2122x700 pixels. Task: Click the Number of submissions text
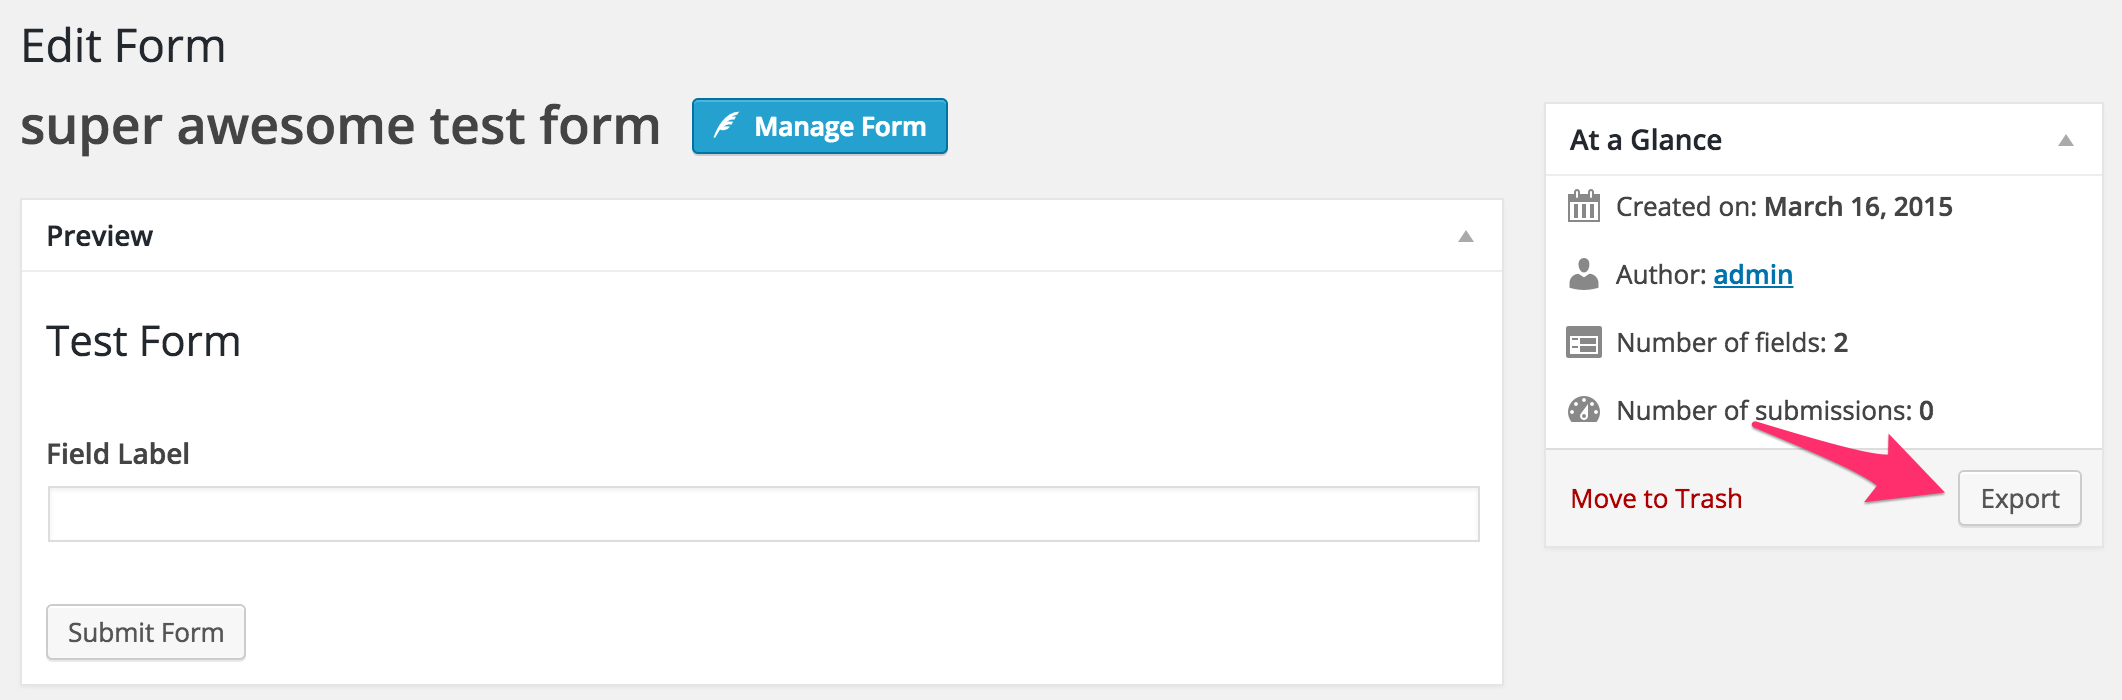tap(1775, 410)
